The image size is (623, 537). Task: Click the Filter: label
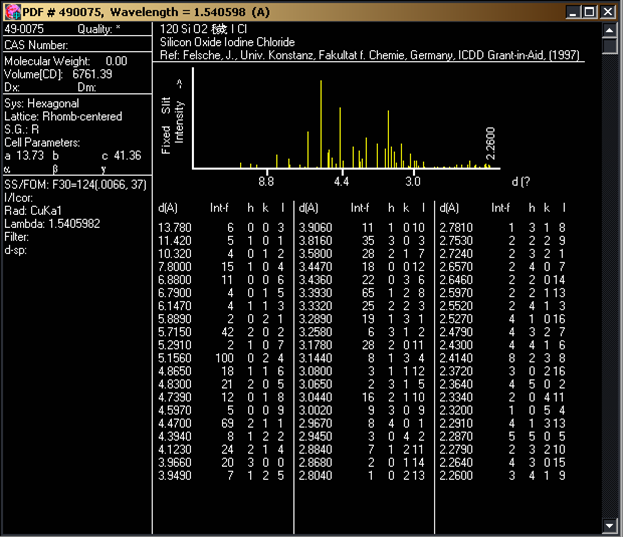coord(17,237)
